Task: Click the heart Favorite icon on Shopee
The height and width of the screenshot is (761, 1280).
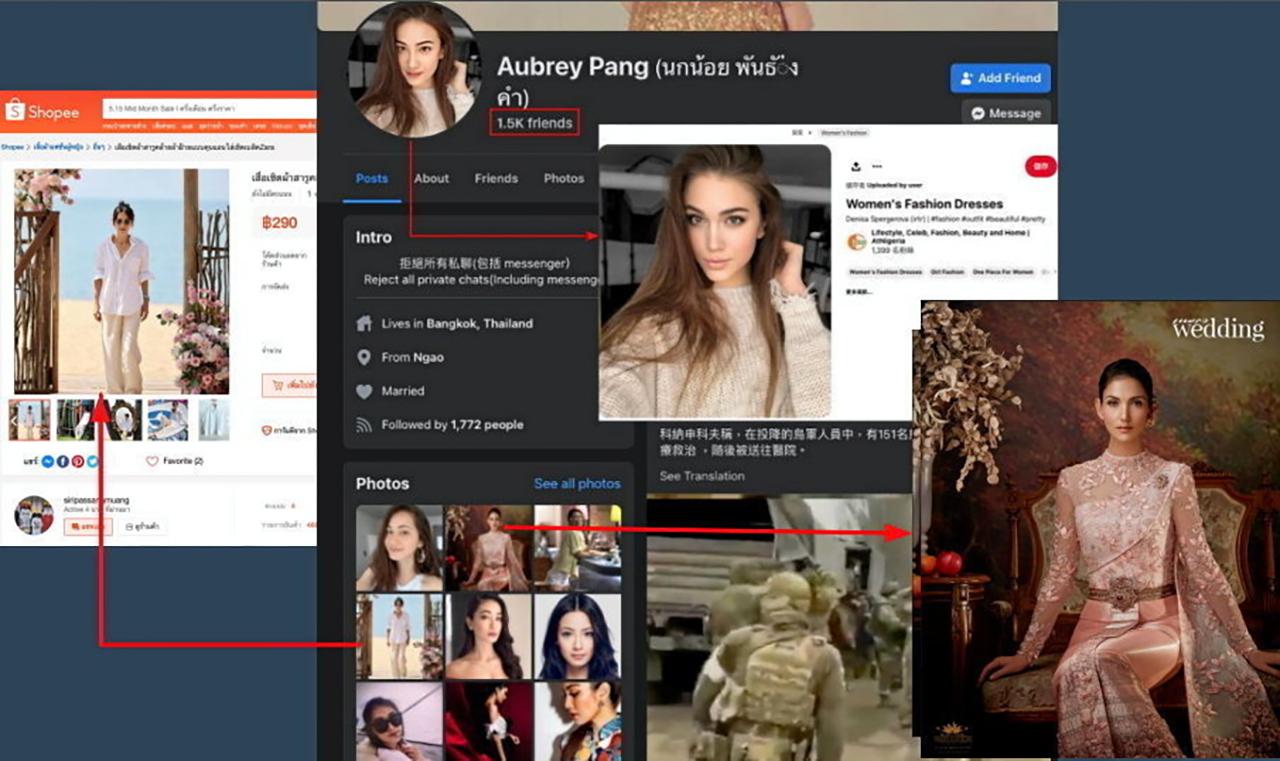Action: tap(153, 461)
